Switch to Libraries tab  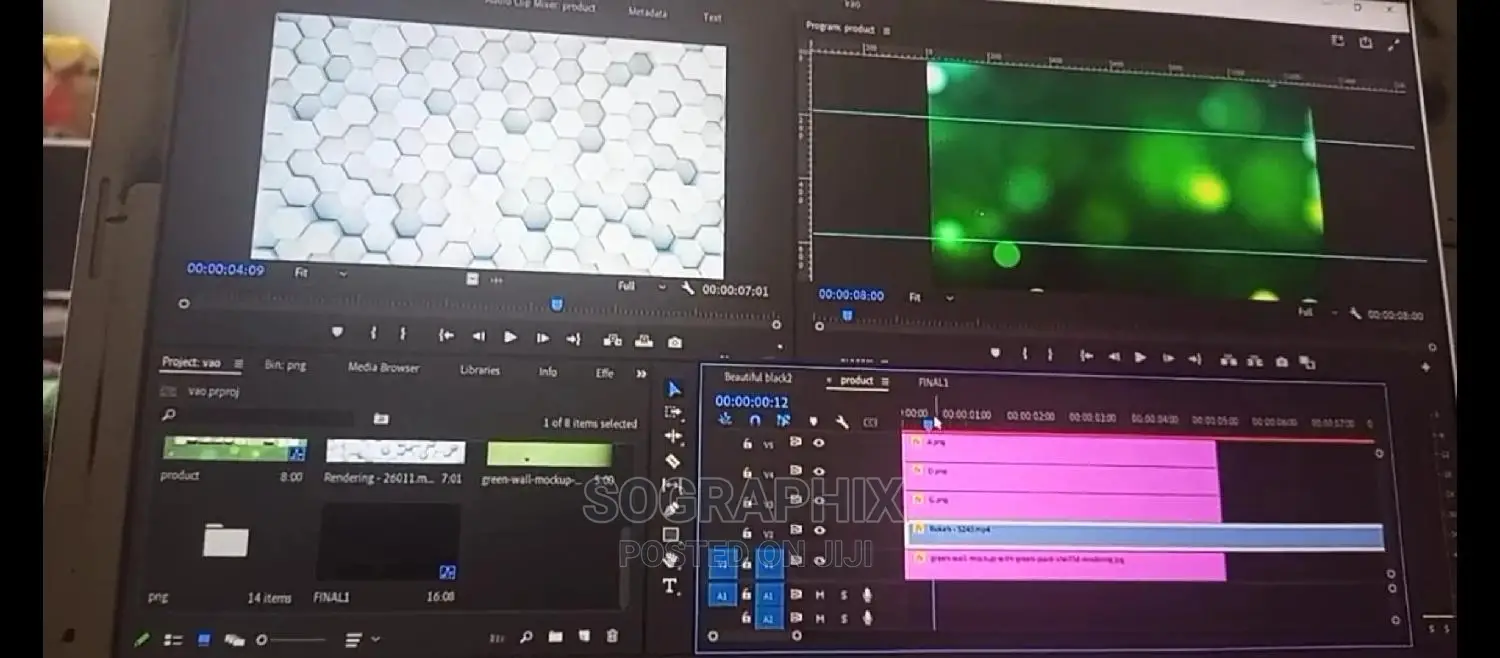click(x=479, y=370)
